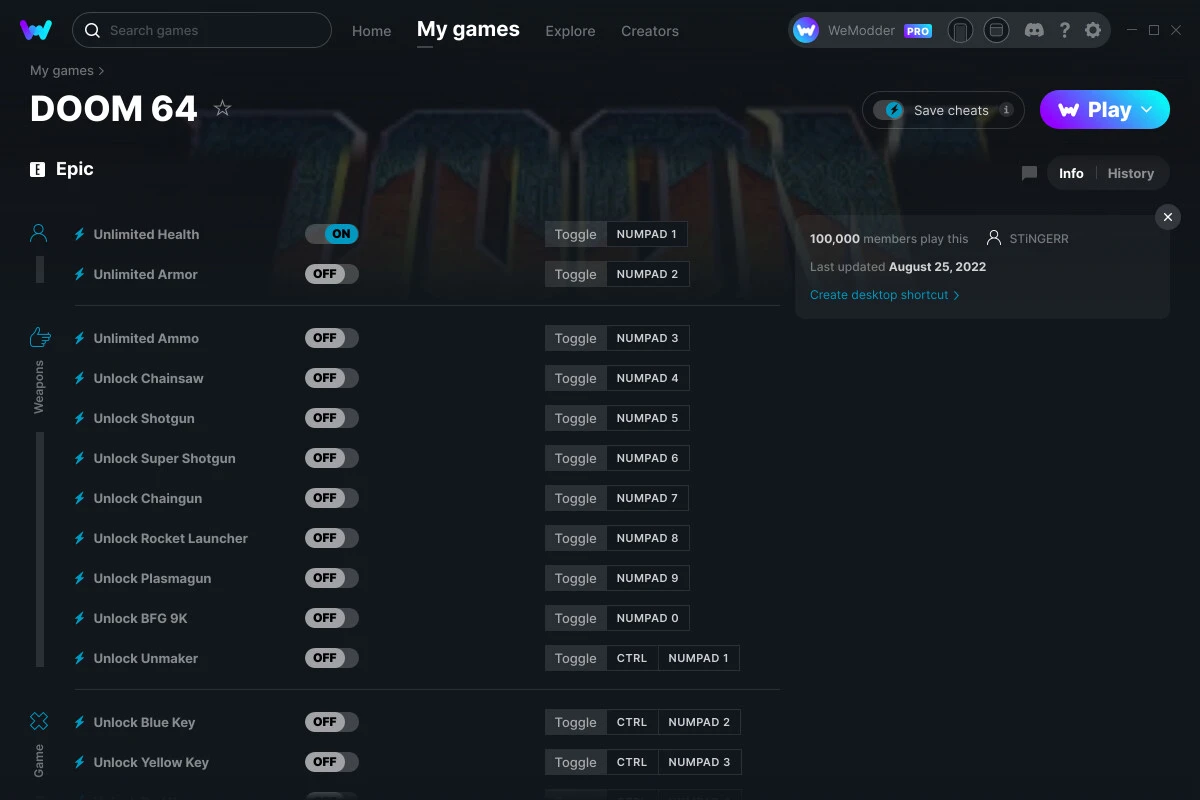Screen dimensions: 1200x800
Task: Close the info panel with X
Action: point(1168,217)
